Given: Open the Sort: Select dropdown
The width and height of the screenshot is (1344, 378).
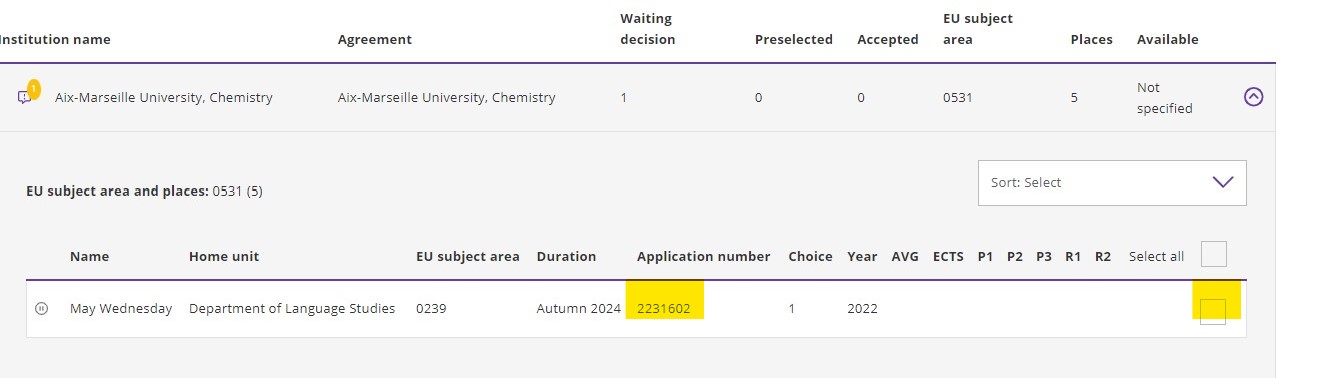Looking at the screenshot, I should [1112, 183].
